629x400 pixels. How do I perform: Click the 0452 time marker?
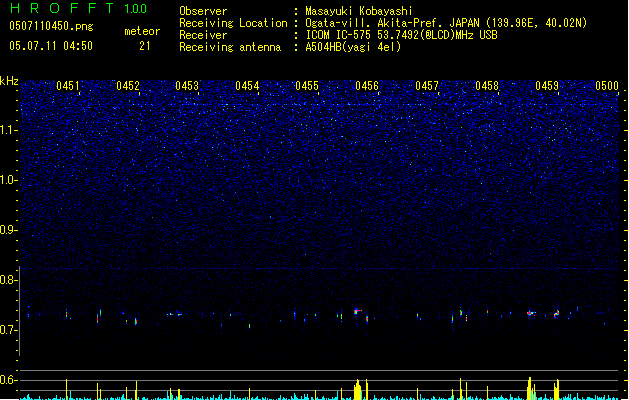point(128,86)
